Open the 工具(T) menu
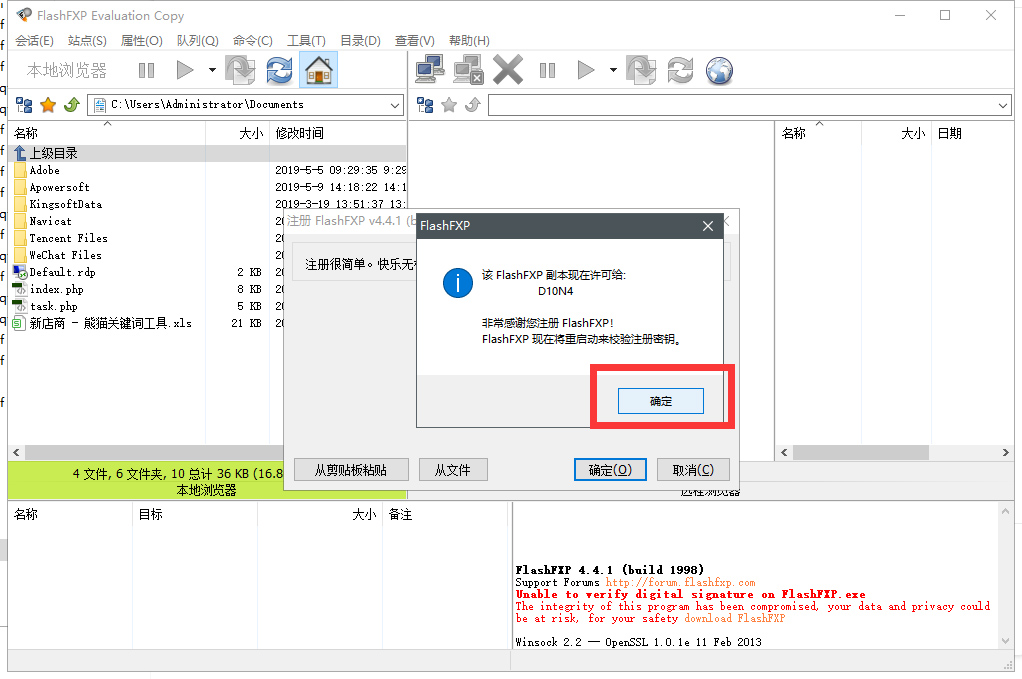This screenshot has height=679, width=1022. point(306,41)
